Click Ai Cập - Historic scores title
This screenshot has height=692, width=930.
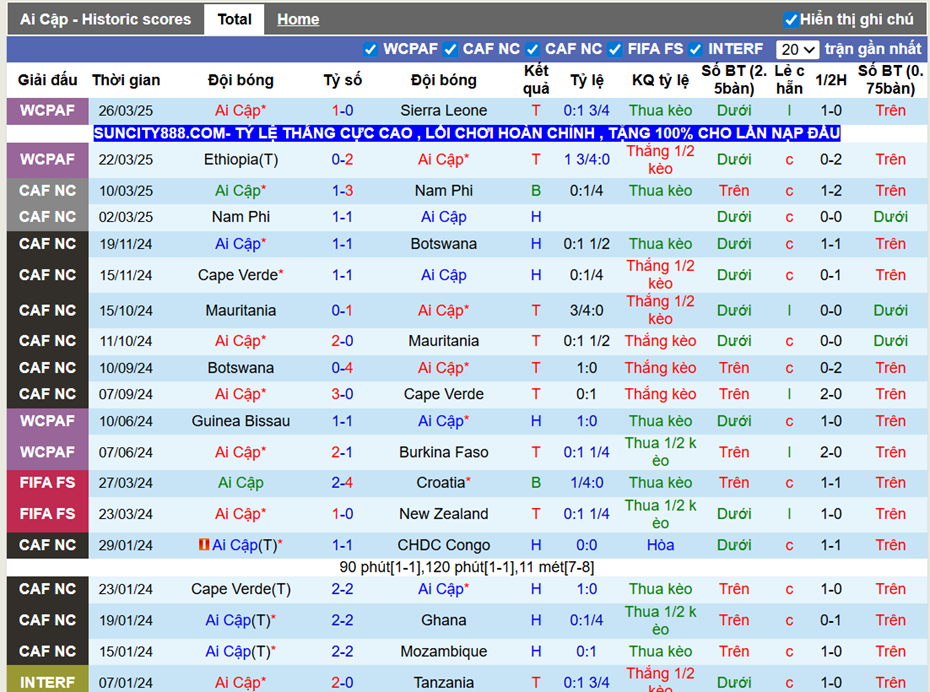(106, 20)
